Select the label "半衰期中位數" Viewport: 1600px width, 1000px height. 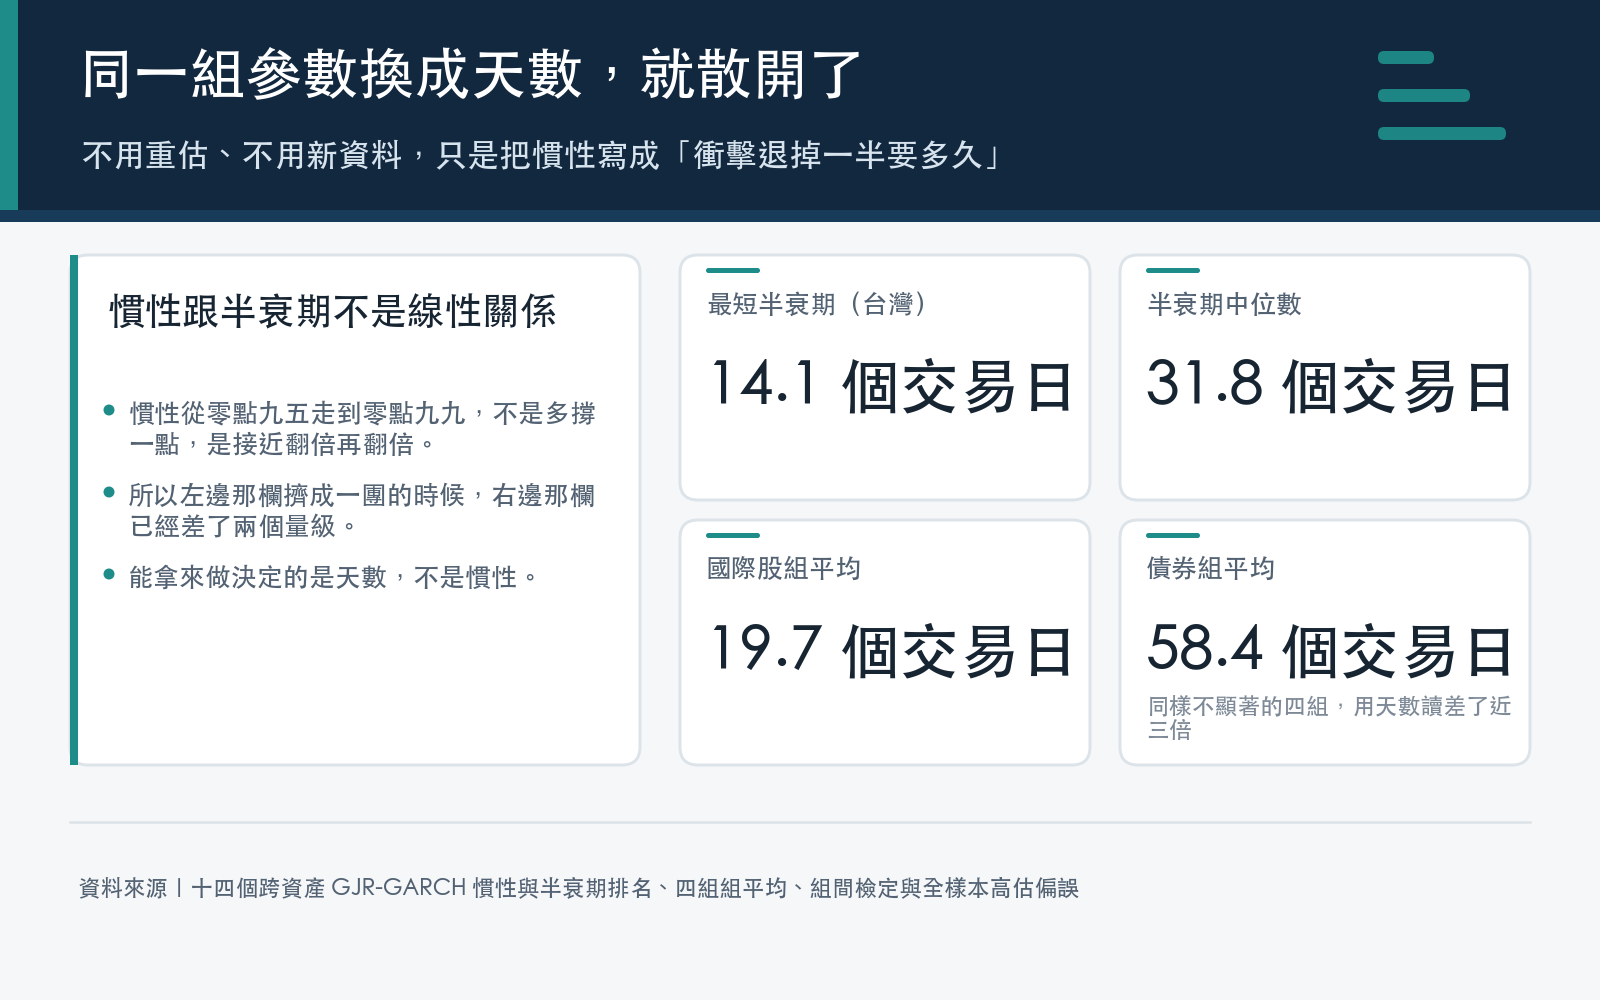click(x=1224, y=304)
